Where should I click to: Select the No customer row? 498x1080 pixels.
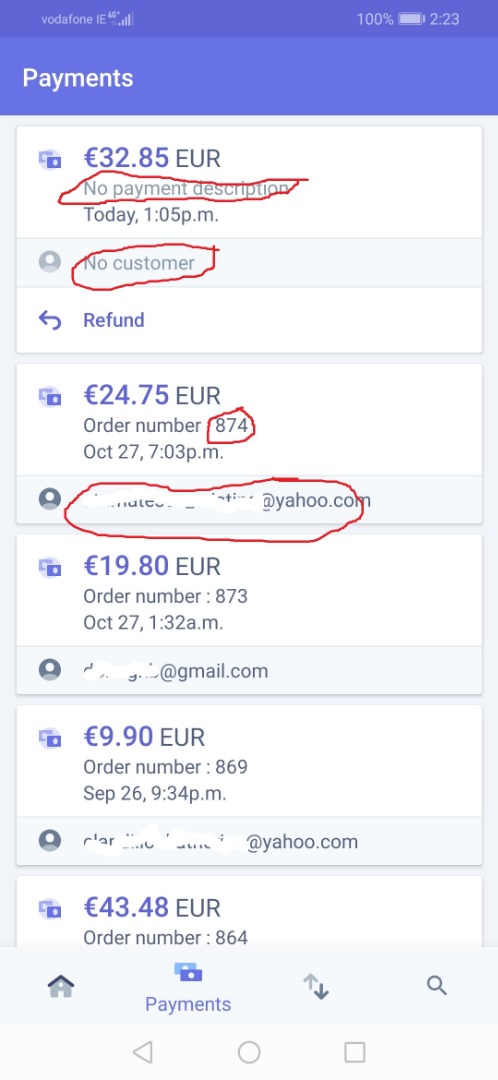click(249, 262)
